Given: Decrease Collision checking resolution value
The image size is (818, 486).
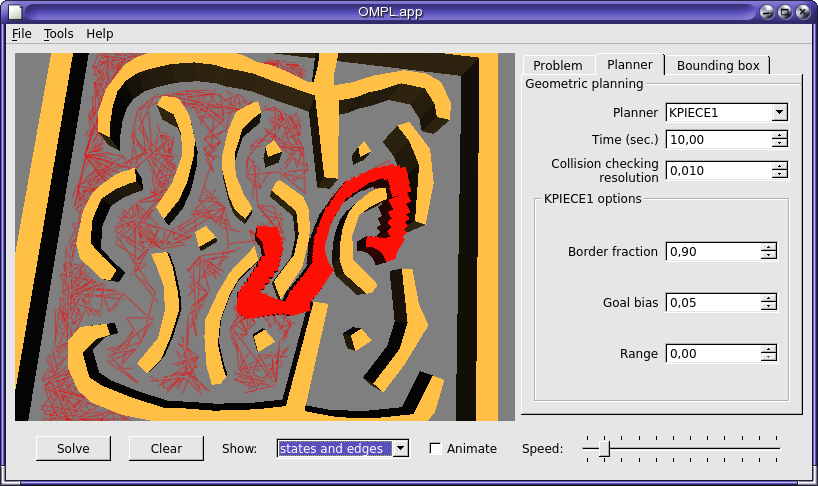Looking at the screenshot, I should 779,175.
